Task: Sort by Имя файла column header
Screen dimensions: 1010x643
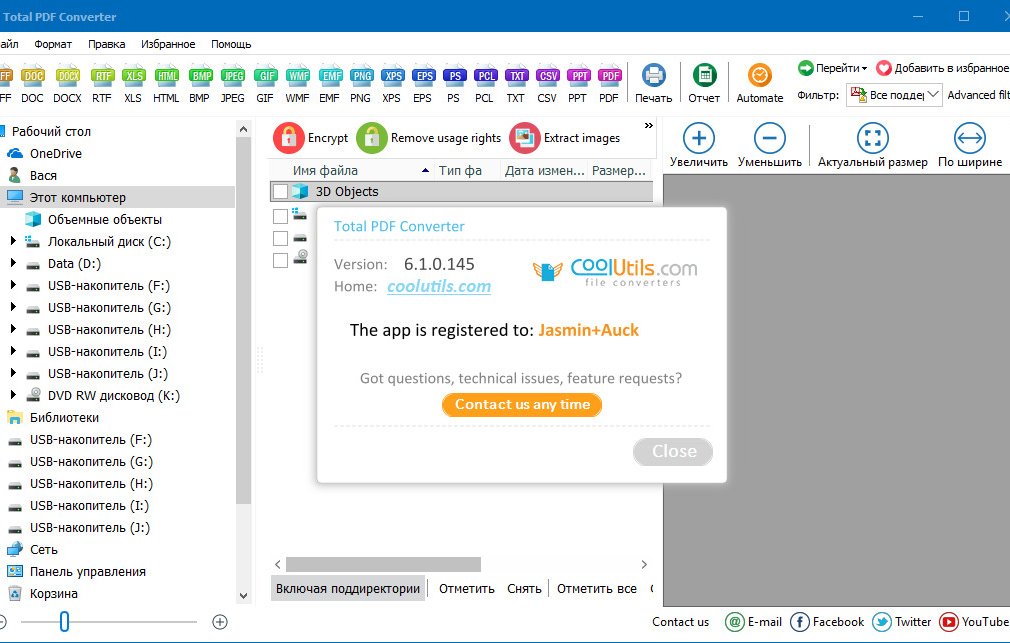Action: (x=352, y=170)
